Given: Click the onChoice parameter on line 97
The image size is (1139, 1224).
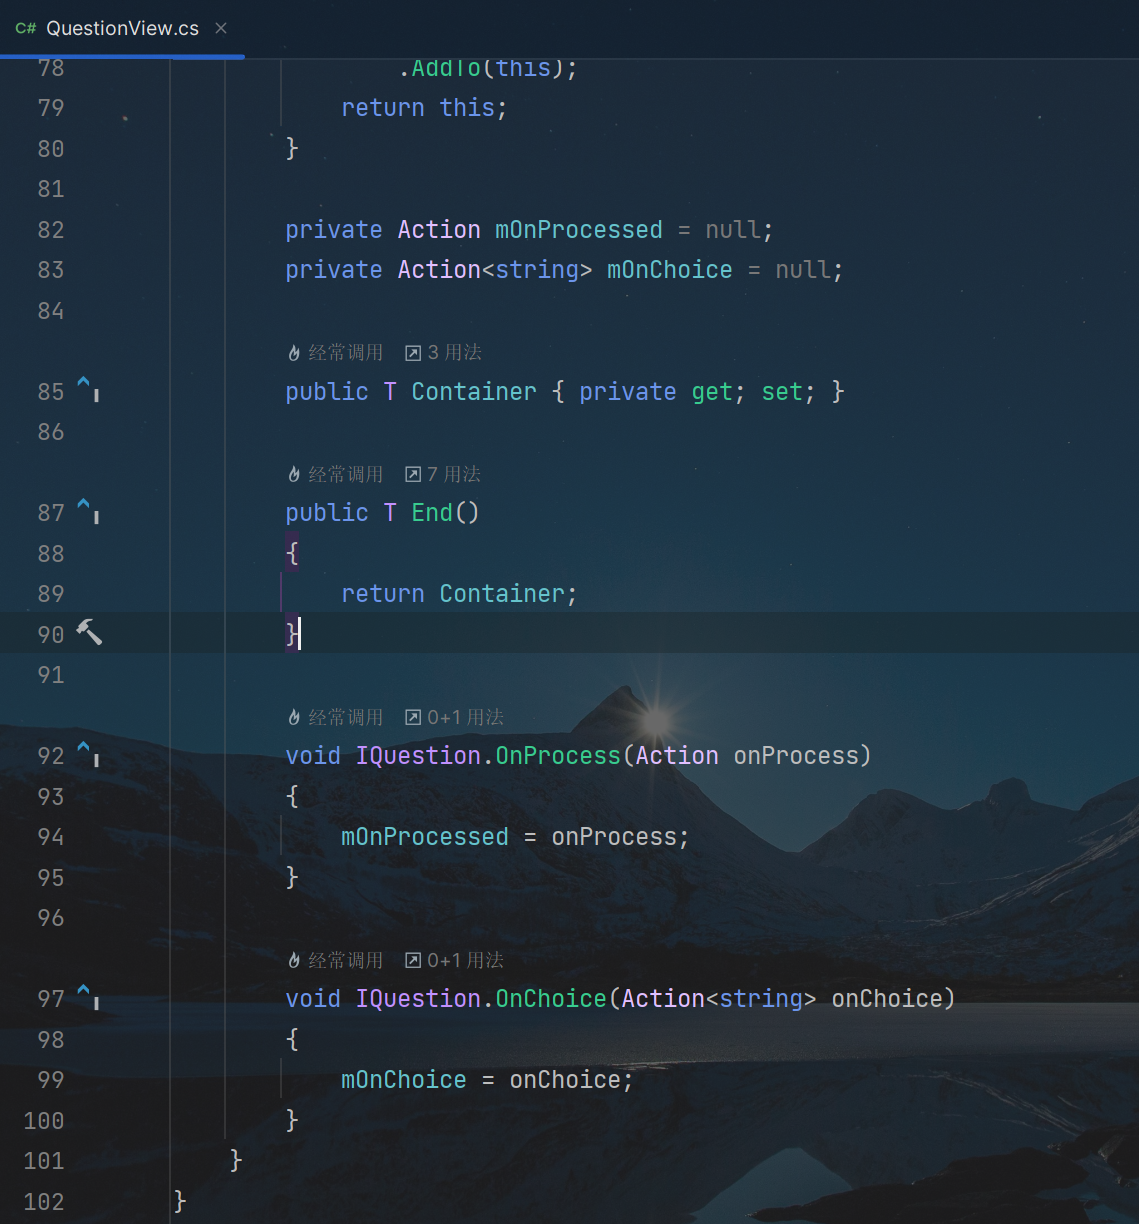Looking at the screenshot, I should tap(887, 999).
